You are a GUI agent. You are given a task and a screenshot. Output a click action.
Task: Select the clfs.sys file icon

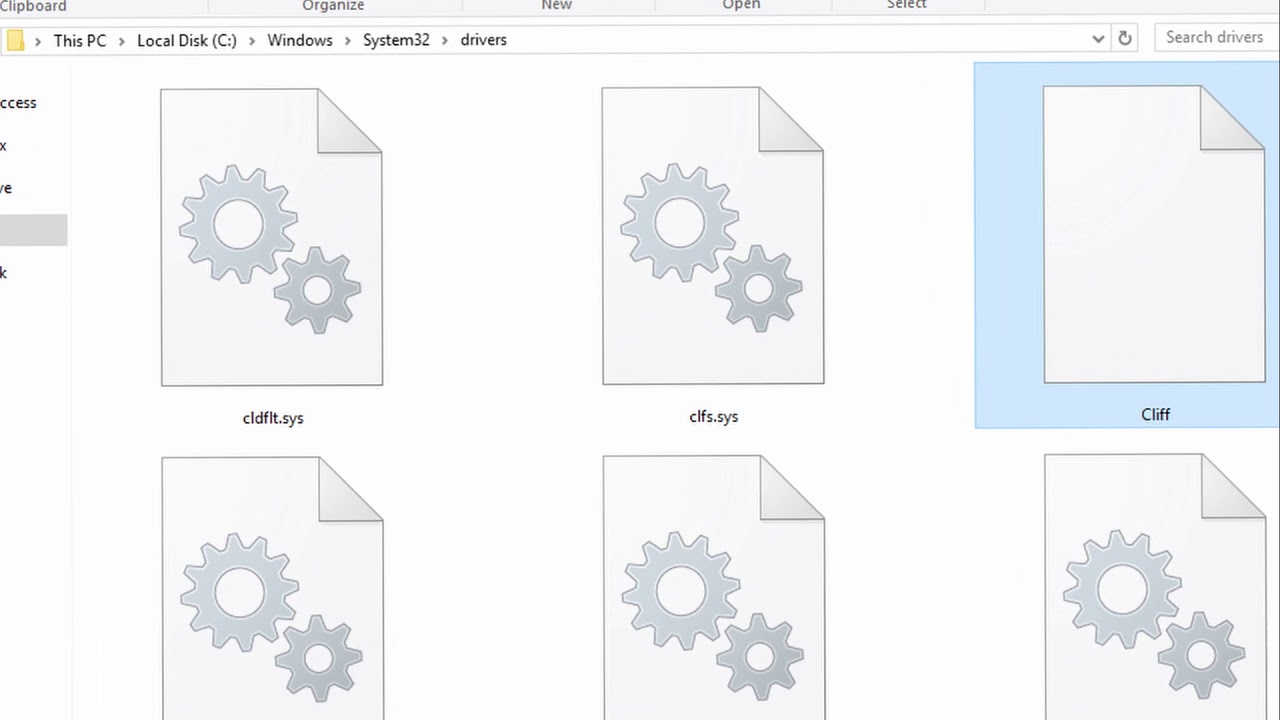[x=713, y=236]
